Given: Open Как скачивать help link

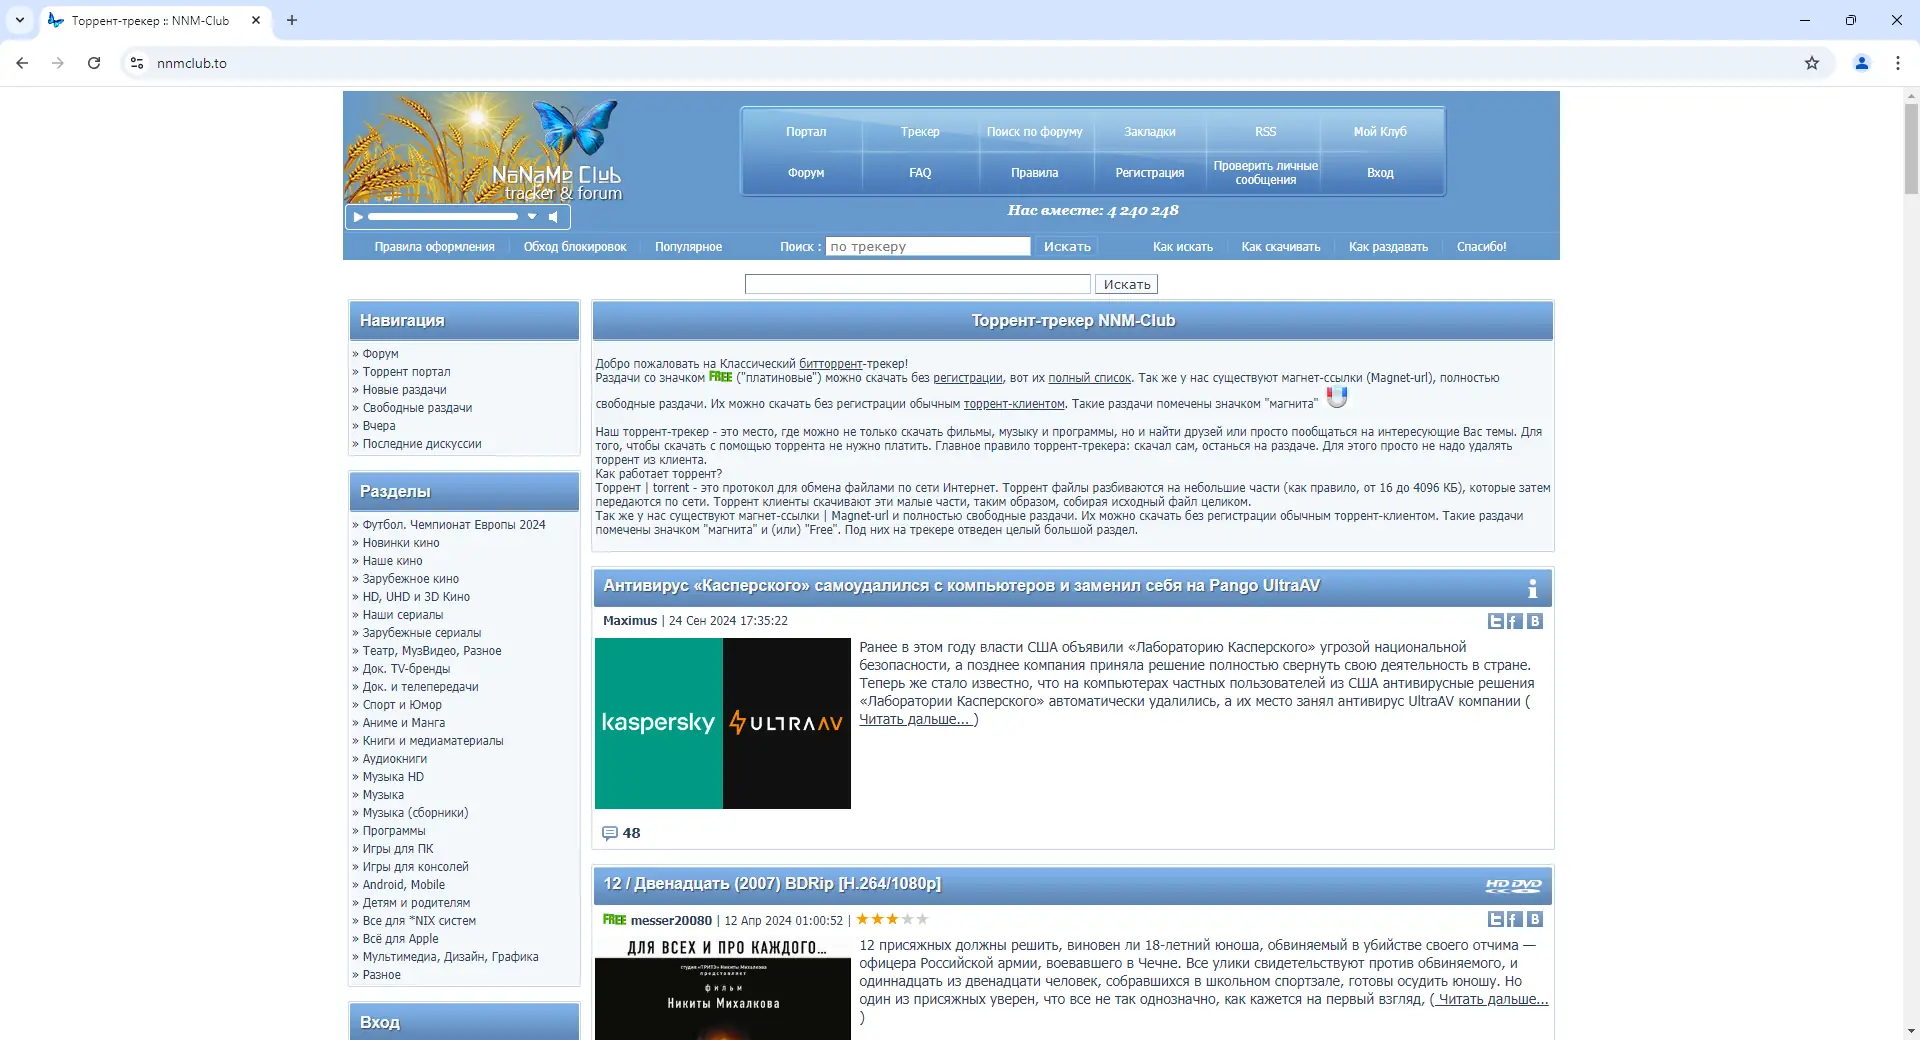Looking at the screenshot, I should coord(1281,247).
